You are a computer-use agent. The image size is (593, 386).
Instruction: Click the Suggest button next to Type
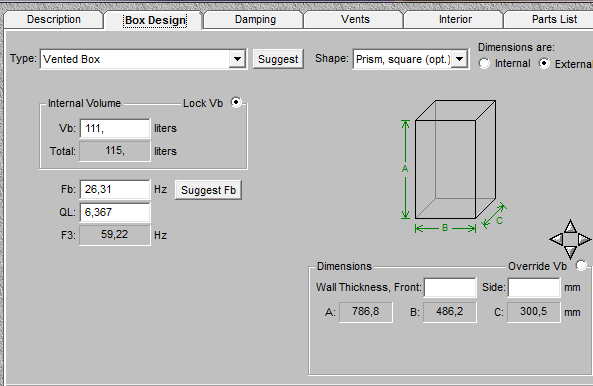pos(278,59)
